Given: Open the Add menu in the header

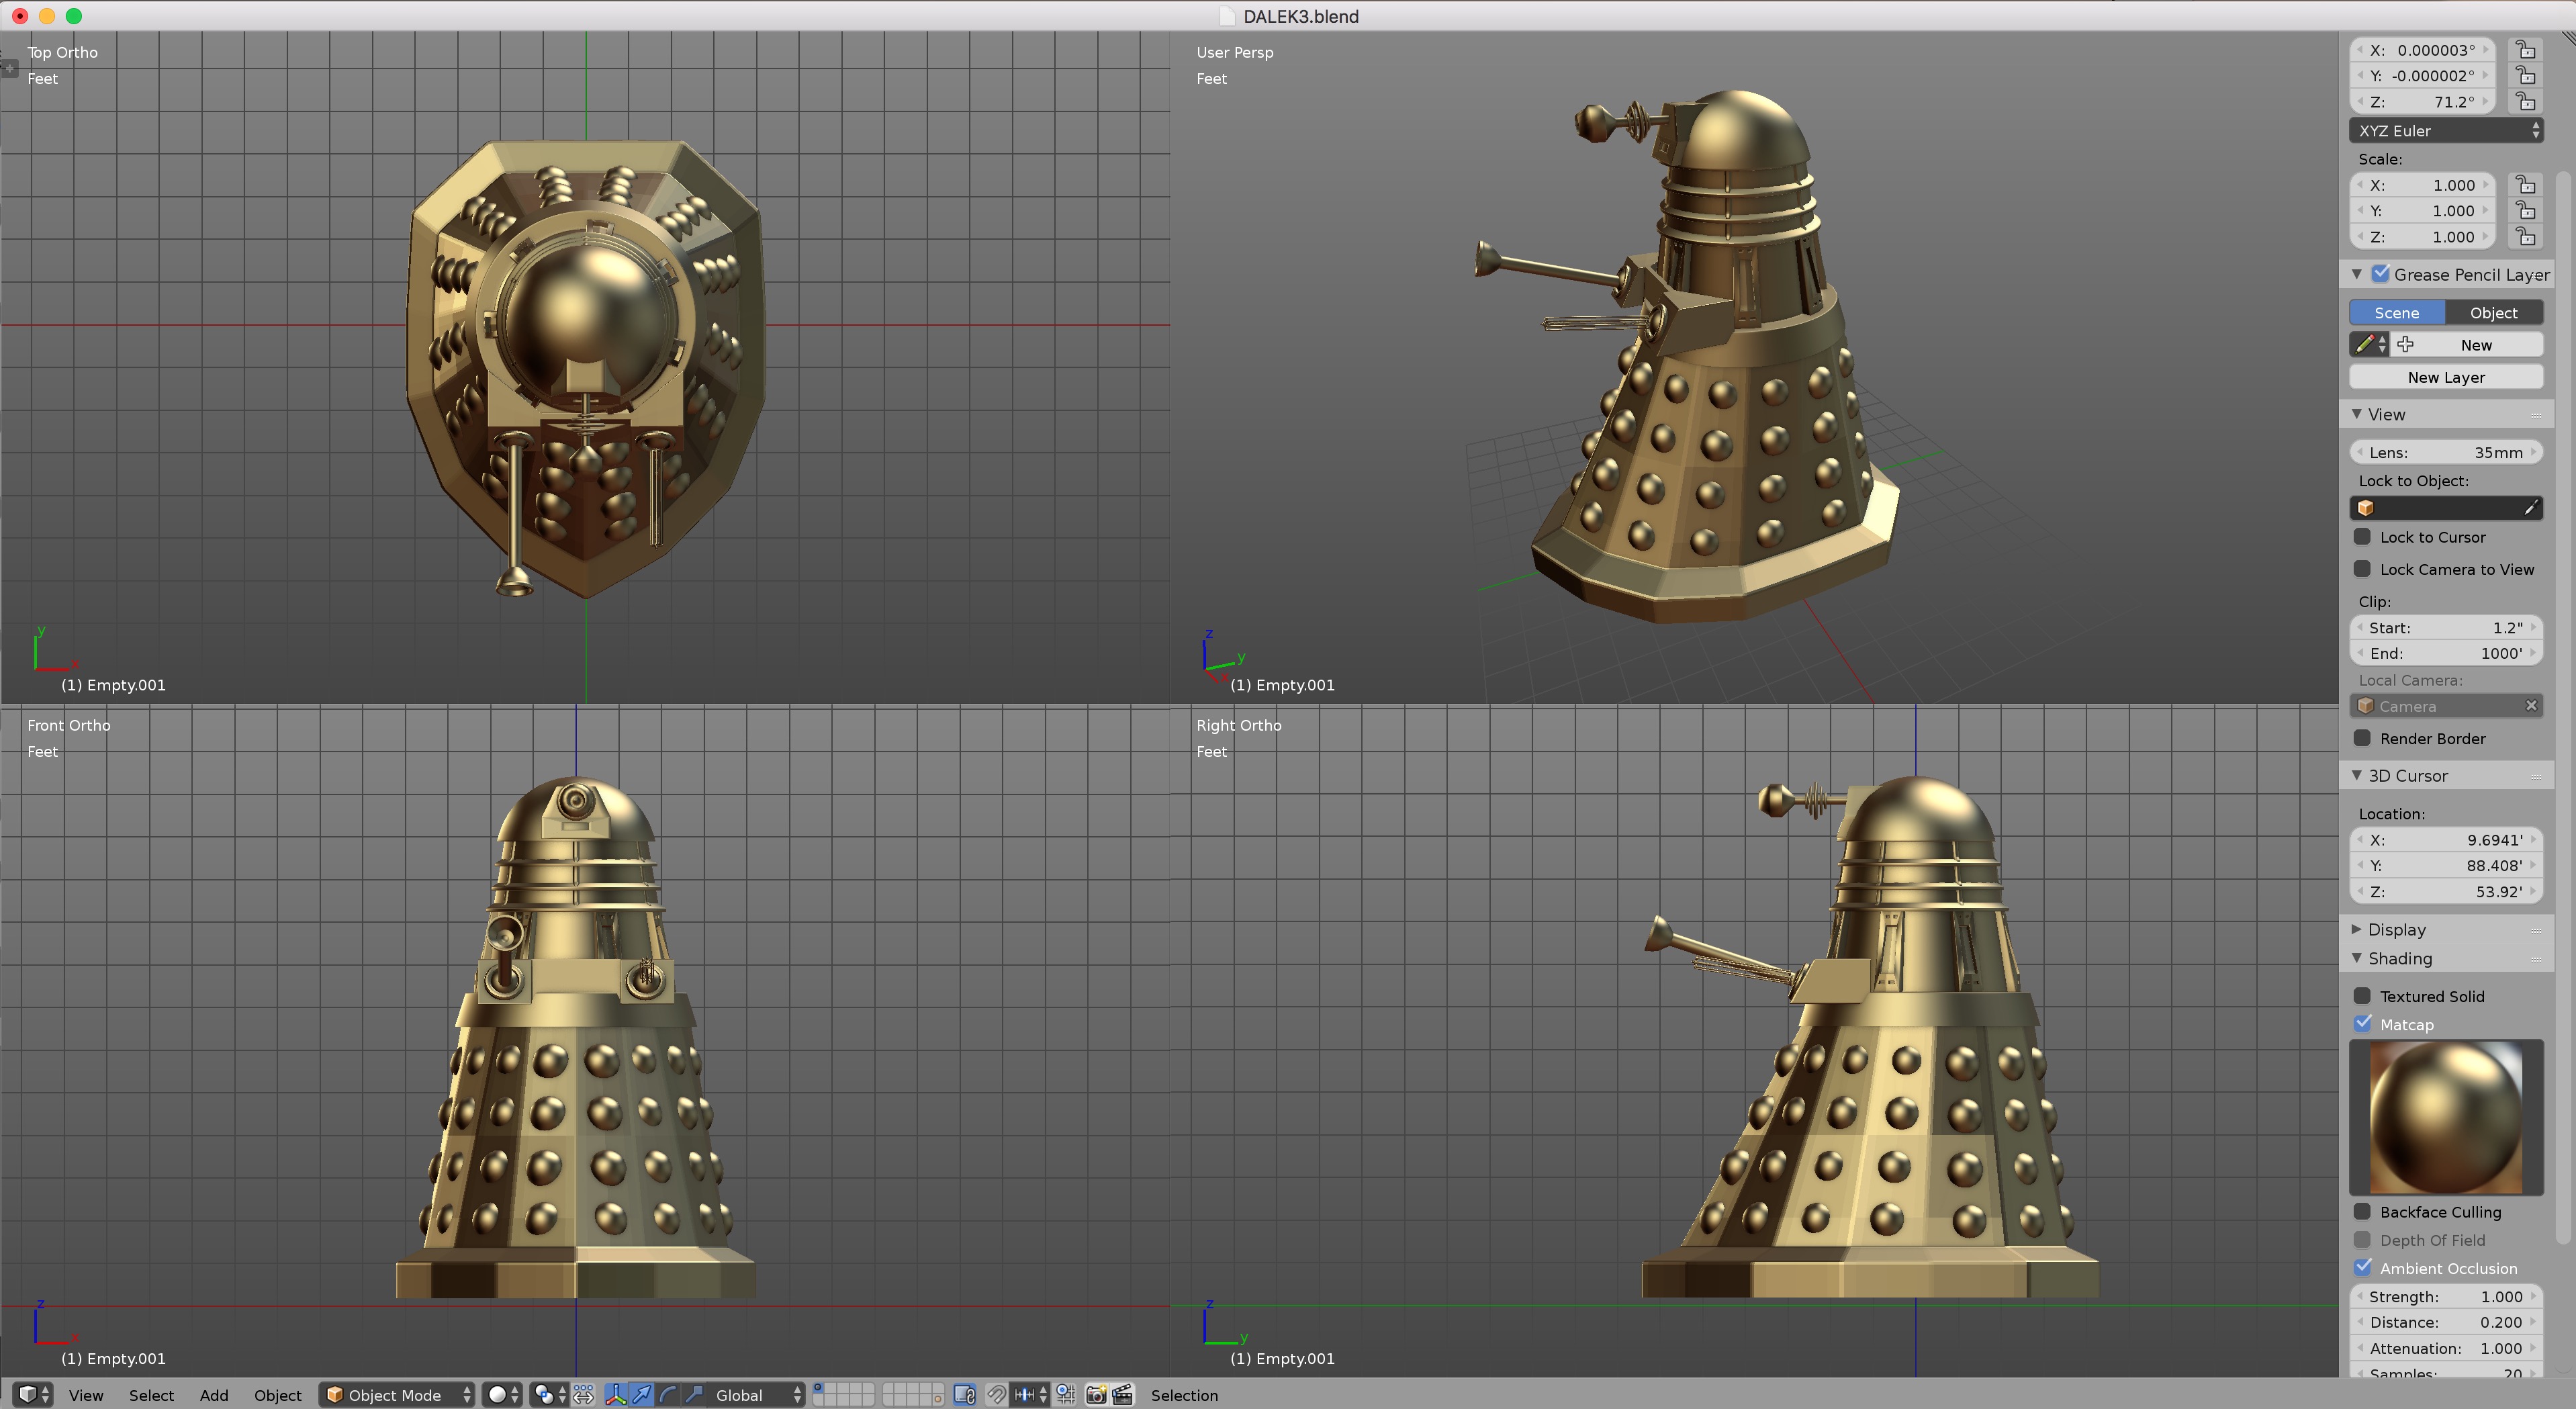Looking at the screenshot, I should (213, 1394).
